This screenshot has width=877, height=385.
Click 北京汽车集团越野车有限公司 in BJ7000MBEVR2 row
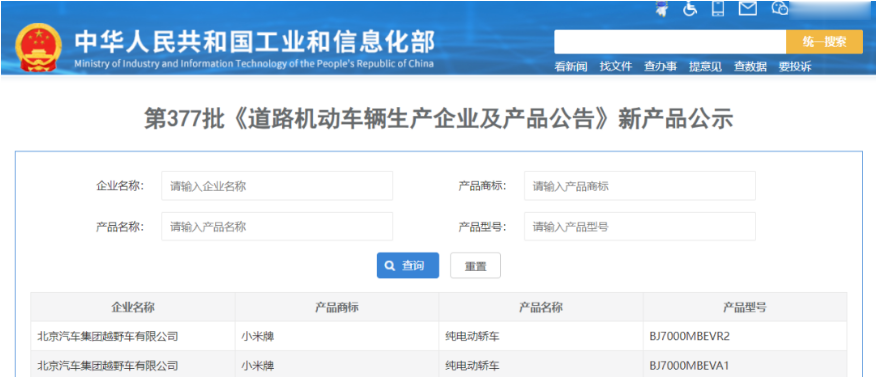pyautogui.click(x=107, y=336)
